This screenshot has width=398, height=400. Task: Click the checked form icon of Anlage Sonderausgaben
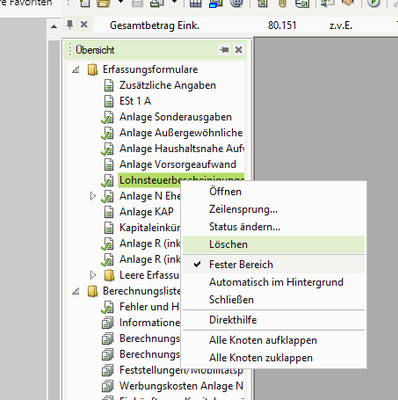[107, 117]
